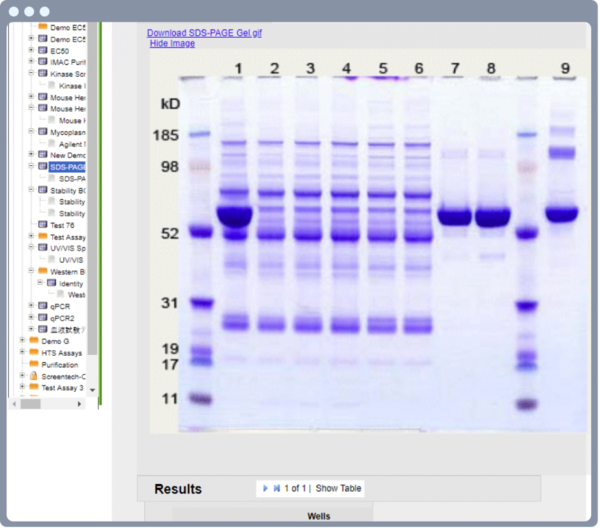
Task: Collapse the Western Blot folder node
Action: point(31,271)
